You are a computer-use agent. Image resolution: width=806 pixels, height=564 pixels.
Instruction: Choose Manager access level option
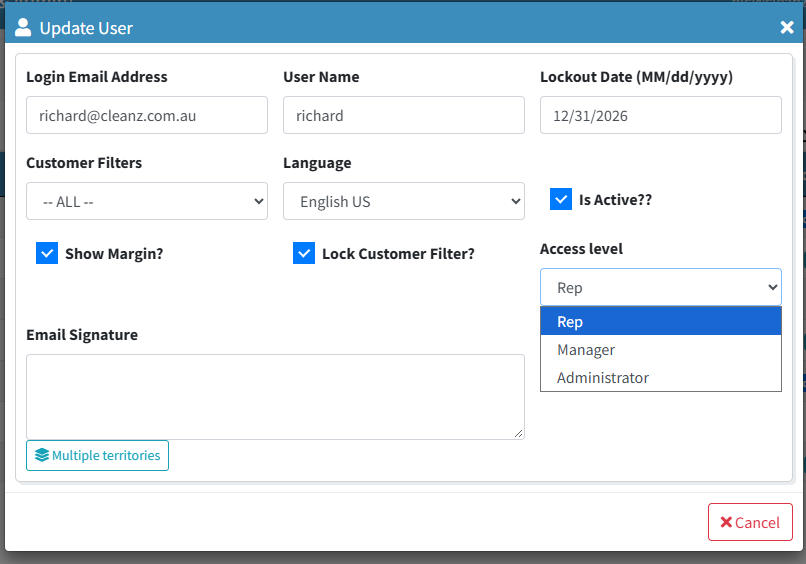tap(661, 350)
